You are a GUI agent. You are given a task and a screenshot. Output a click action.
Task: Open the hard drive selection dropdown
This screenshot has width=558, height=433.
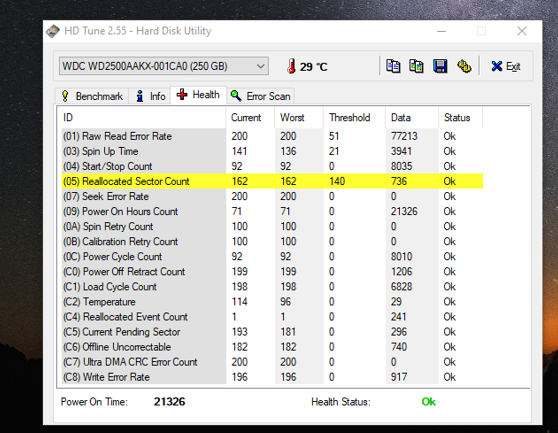[164, 66]
